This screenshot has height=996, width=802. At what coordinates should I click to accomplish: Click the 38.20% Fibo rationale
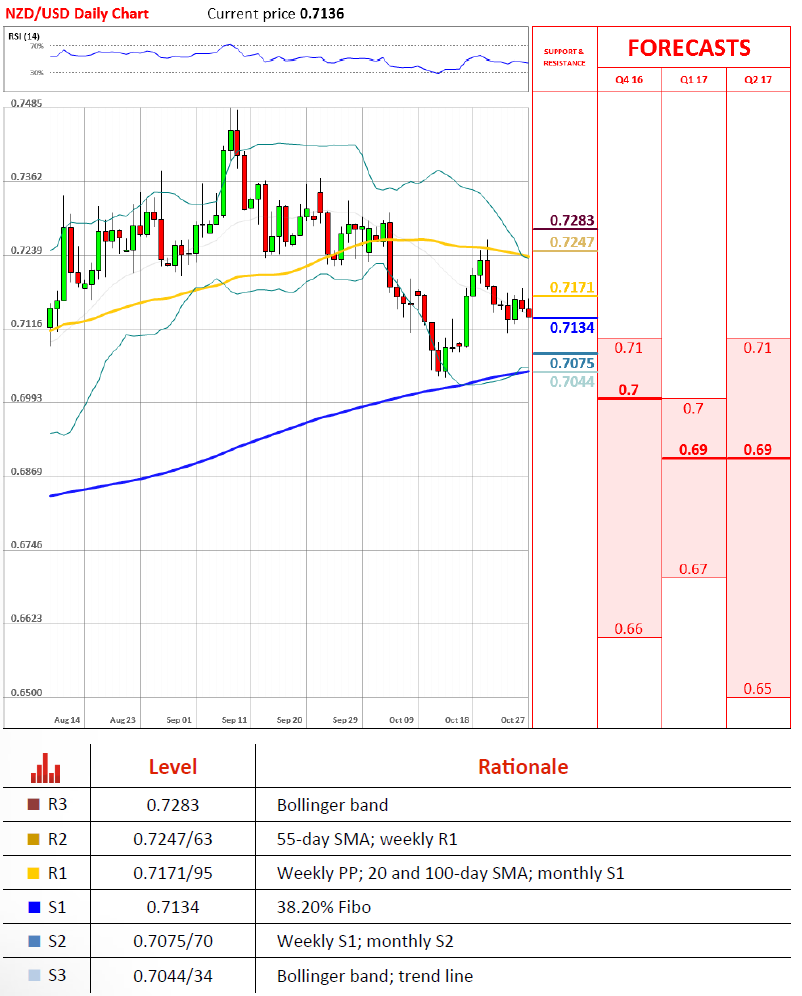(x=324, y=907)
